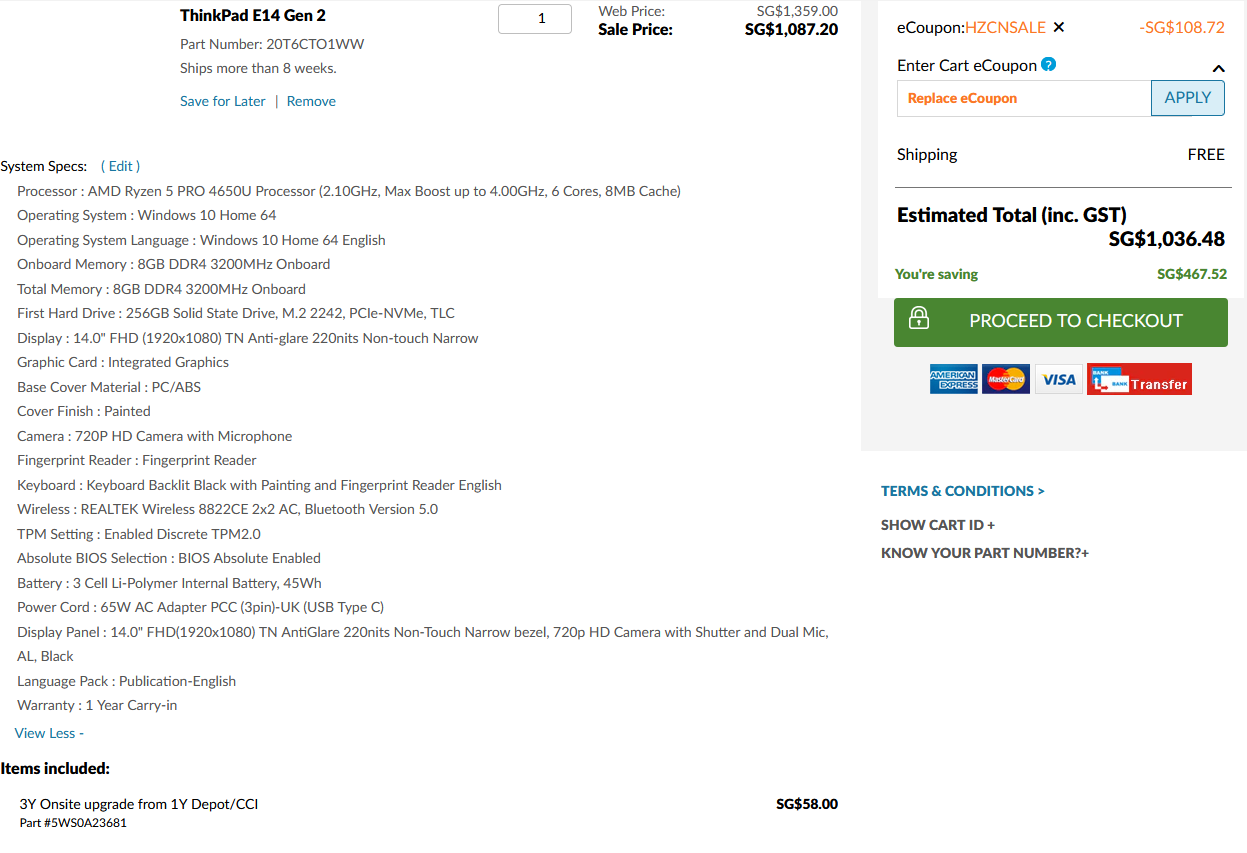Focus the Replace eCoupon input field
1247x853 pixels.
coord(1024,98)
